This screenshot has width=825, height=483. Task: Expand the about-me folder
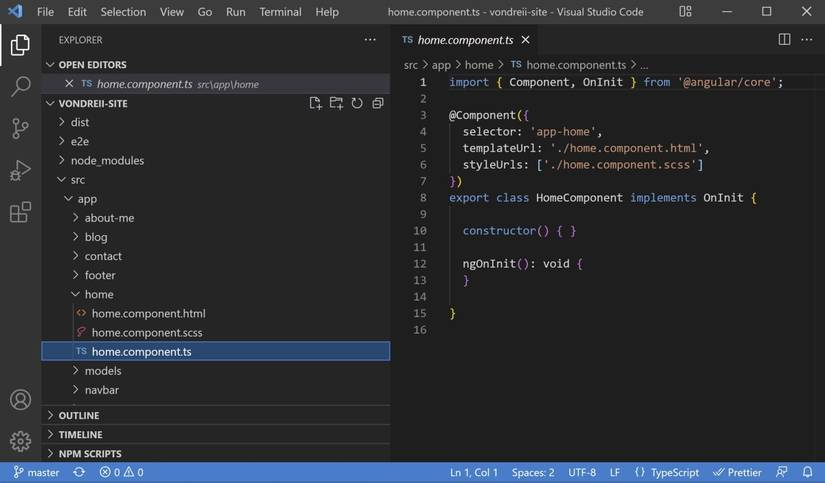pos(216,218)
